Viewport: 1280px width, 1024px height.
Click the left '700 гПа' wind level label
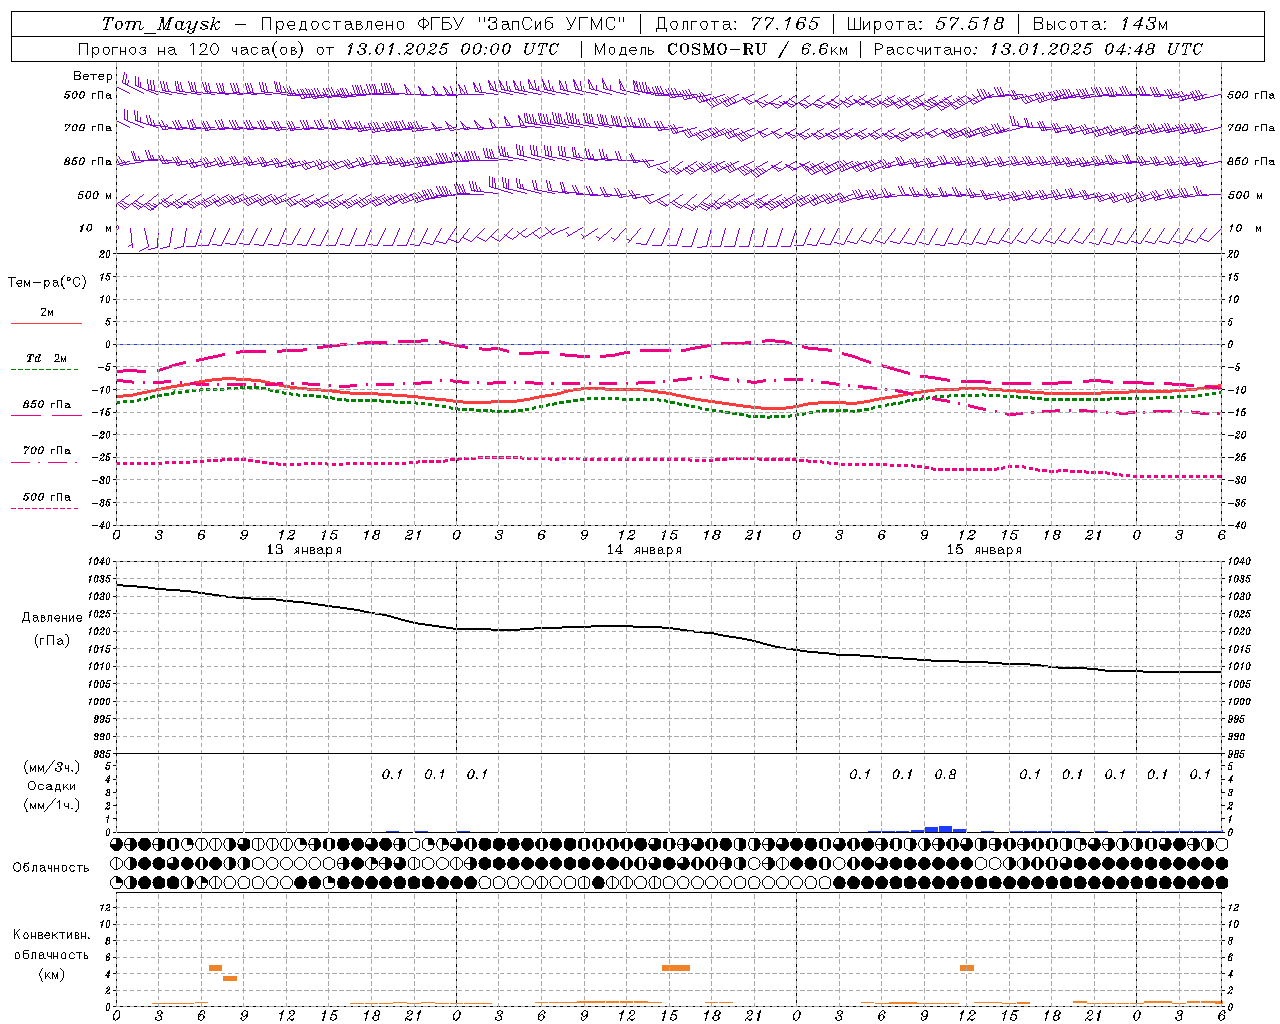88,128
